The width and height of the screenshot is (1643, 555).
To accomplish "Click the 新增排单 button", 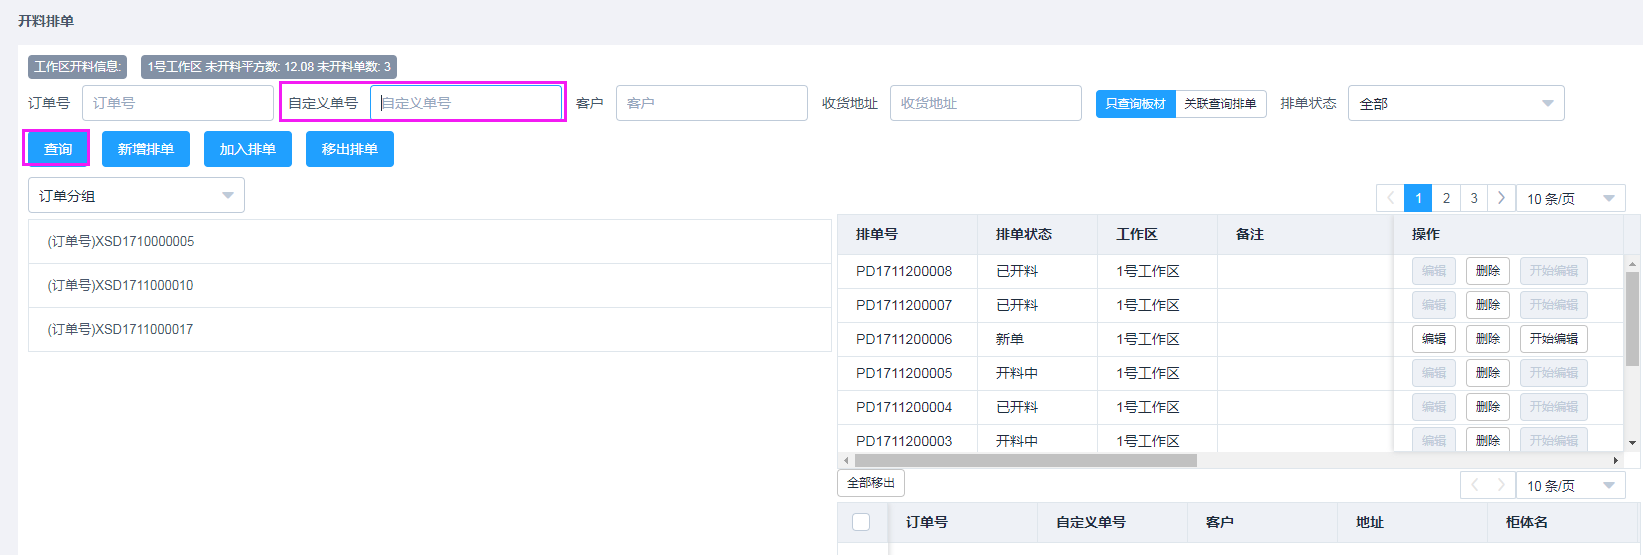I will pos(146,149).
